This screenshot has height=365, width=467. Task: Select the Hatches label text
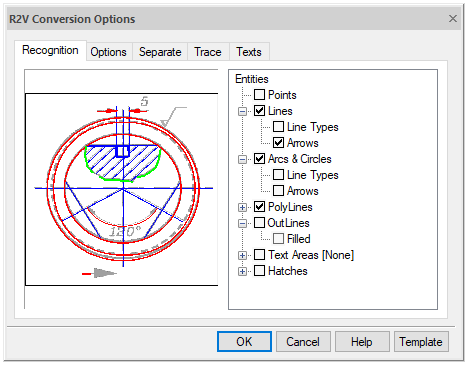click(x=288, y=271)
